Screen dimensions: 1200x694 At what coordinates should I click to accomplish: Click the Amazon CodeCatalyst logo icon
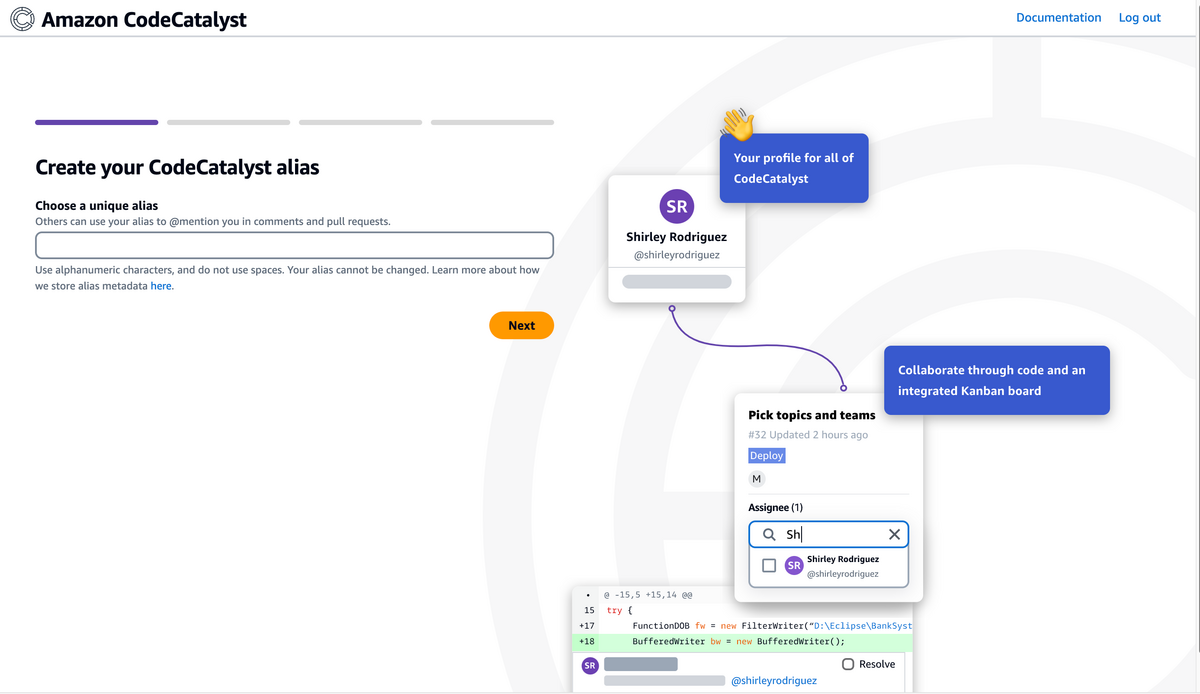22,19
